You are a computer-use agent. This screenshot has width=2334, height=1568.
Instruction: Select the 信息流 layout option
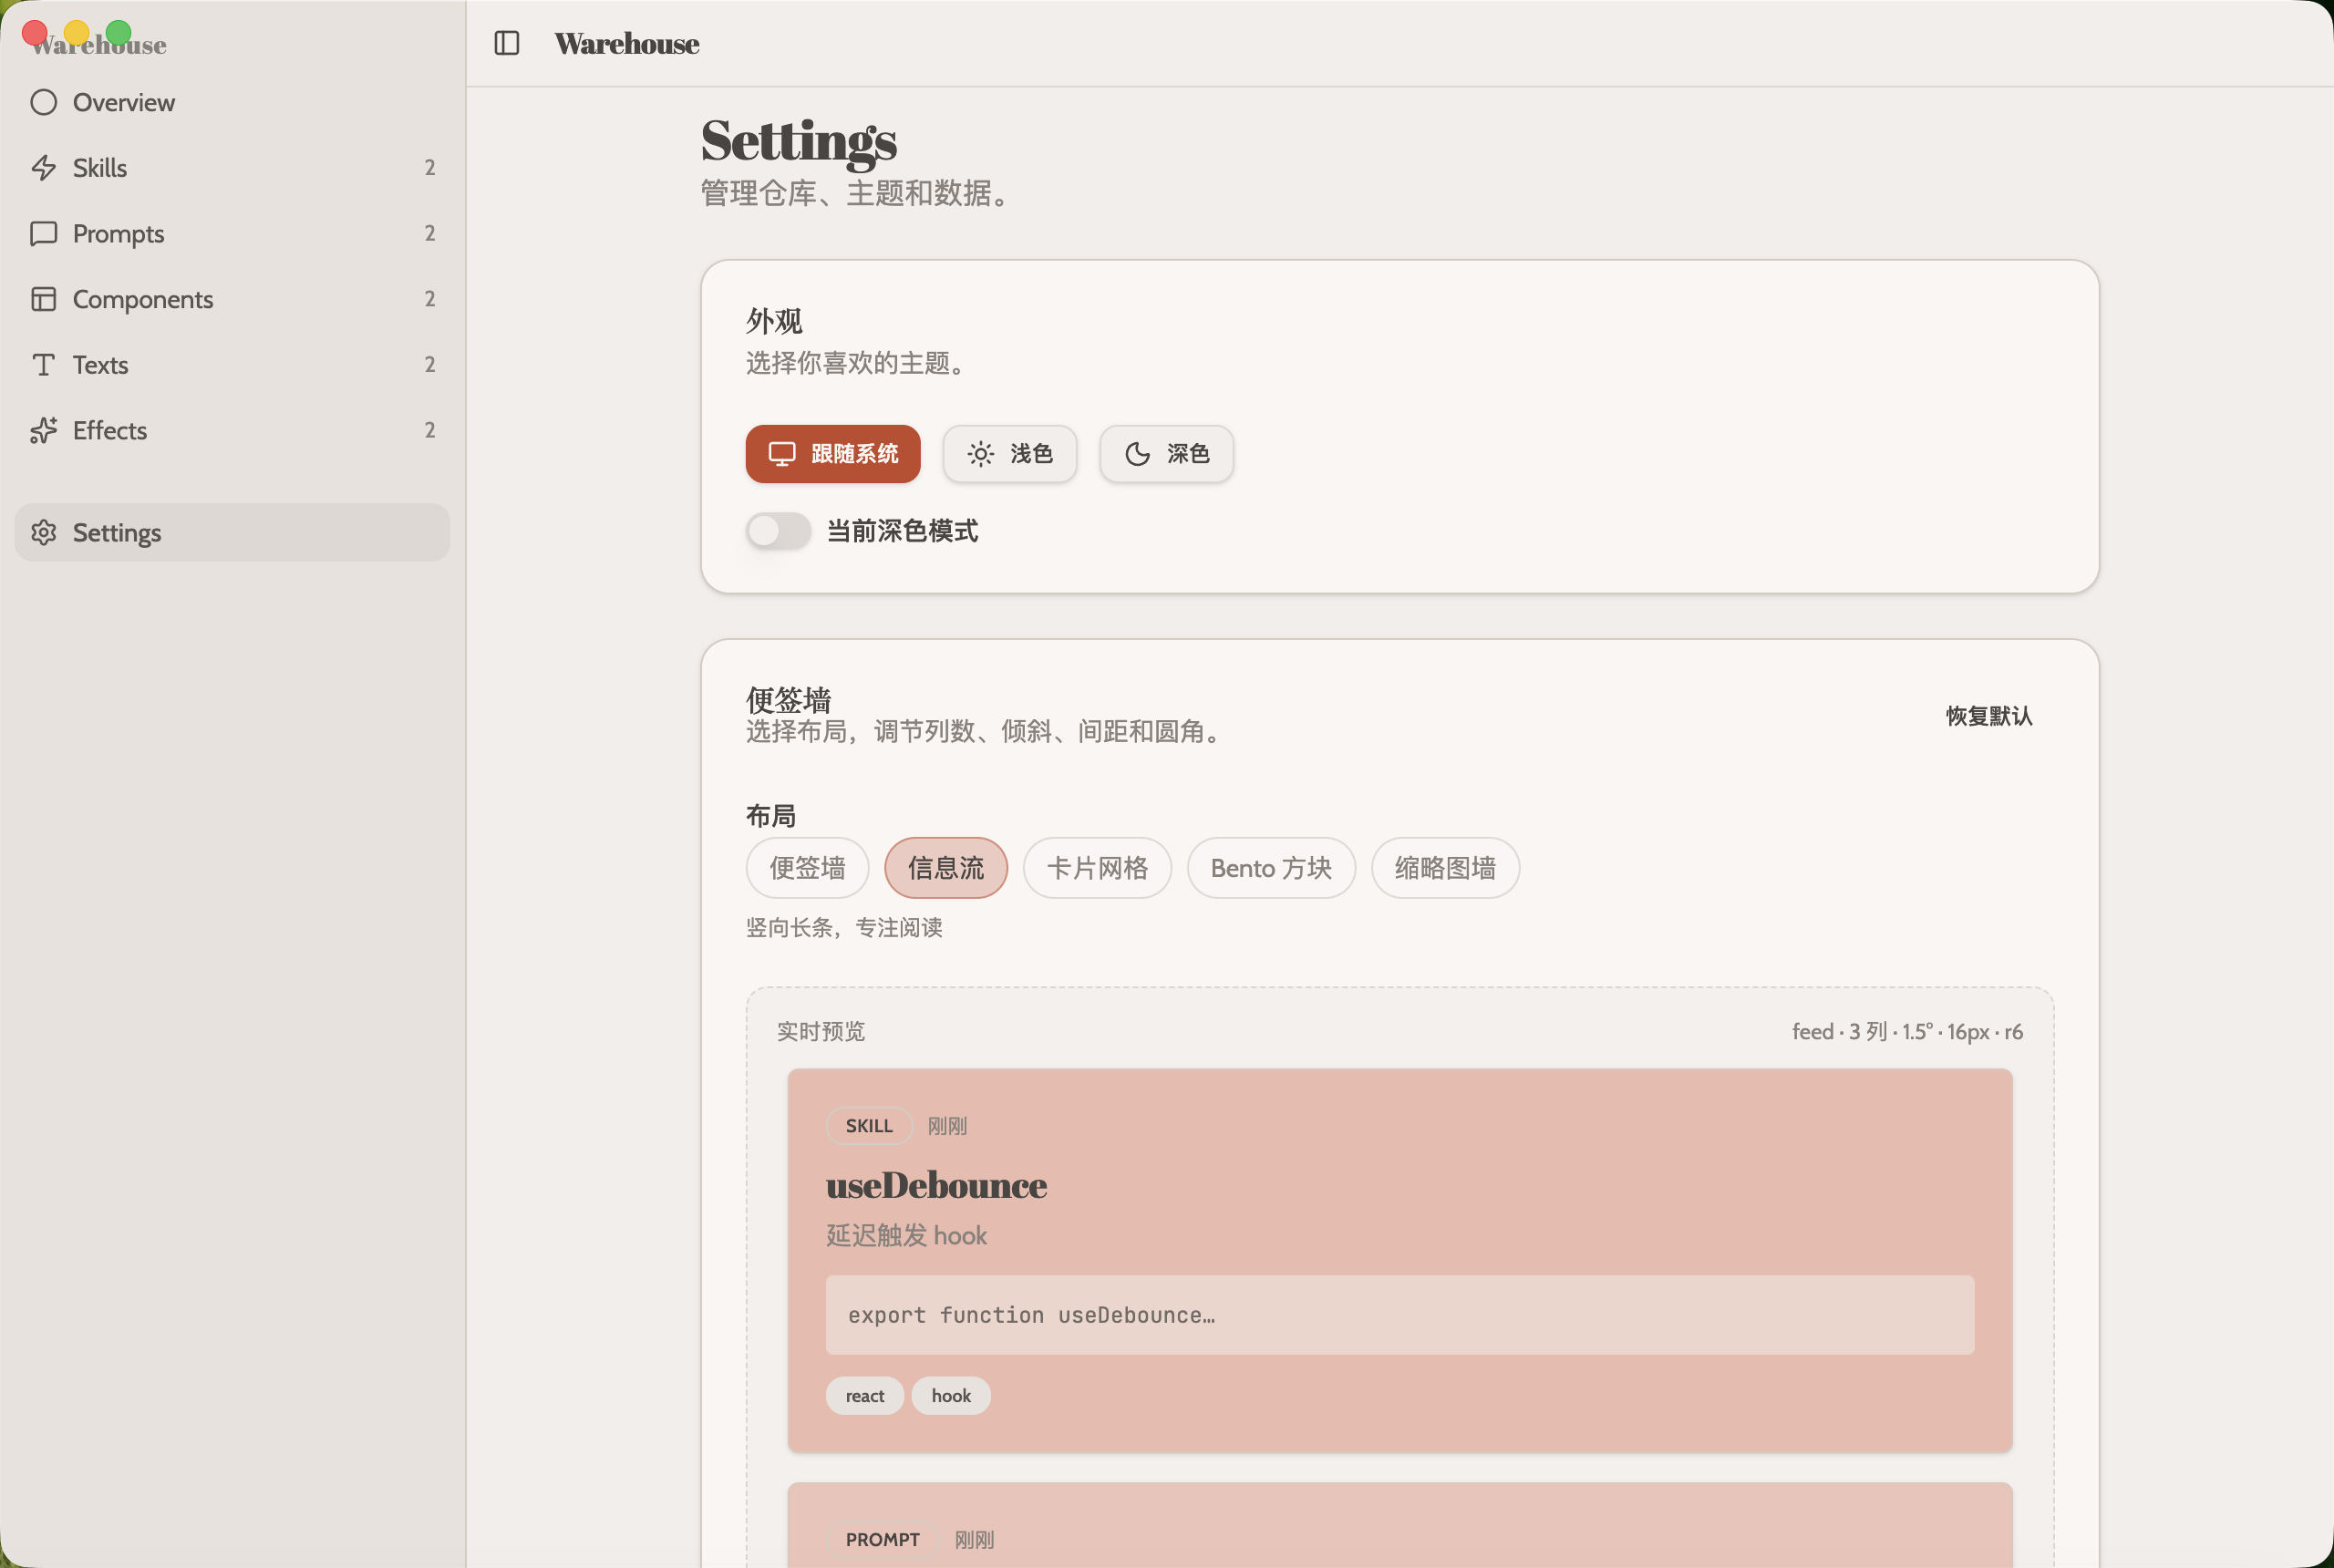pyautogui.click(x=945, y=868)
